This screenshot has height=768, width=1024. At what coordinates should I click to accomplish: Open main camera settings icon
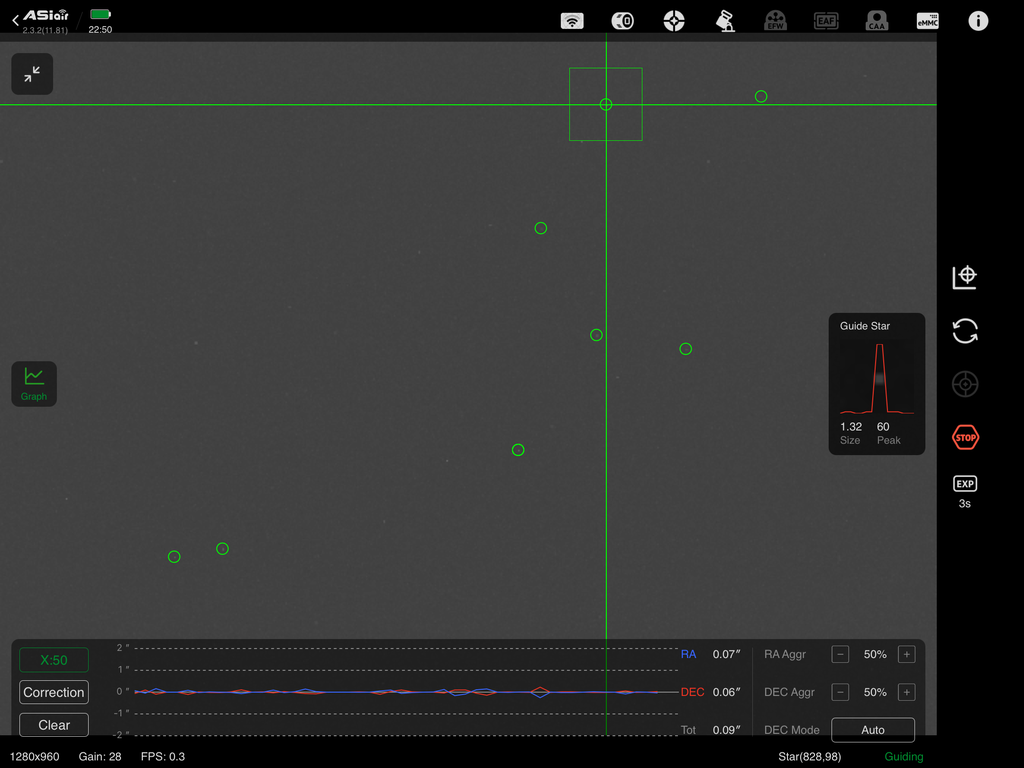pyautogui.click(x=622, y=21)
